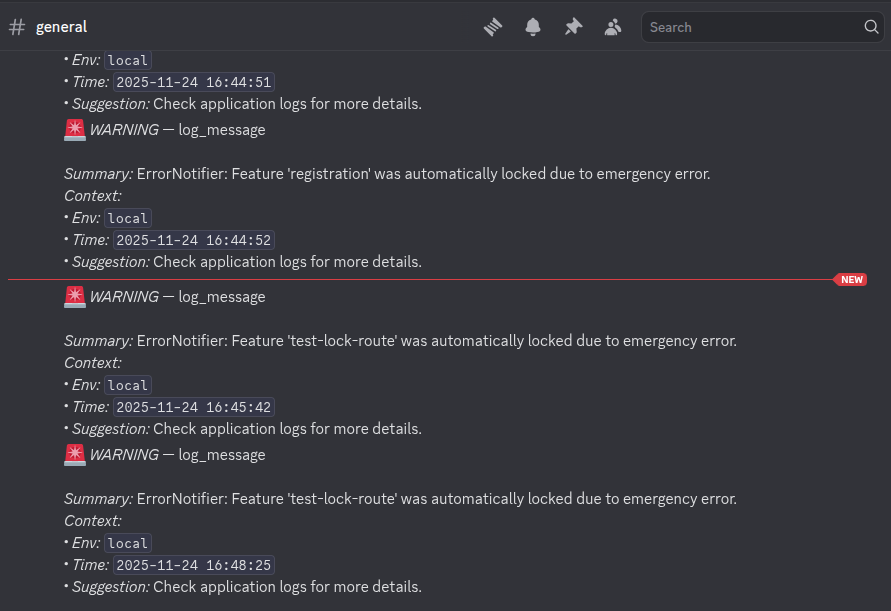Click the siren emoji on the 16:48:25 warning
891x611 pixels.
pos(75,454)
